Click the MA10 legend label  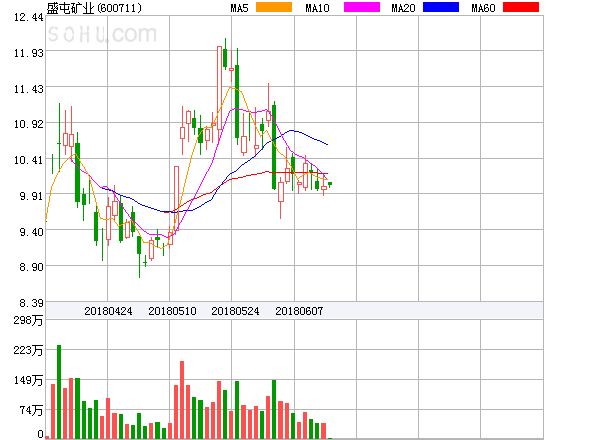coord(317,8)
